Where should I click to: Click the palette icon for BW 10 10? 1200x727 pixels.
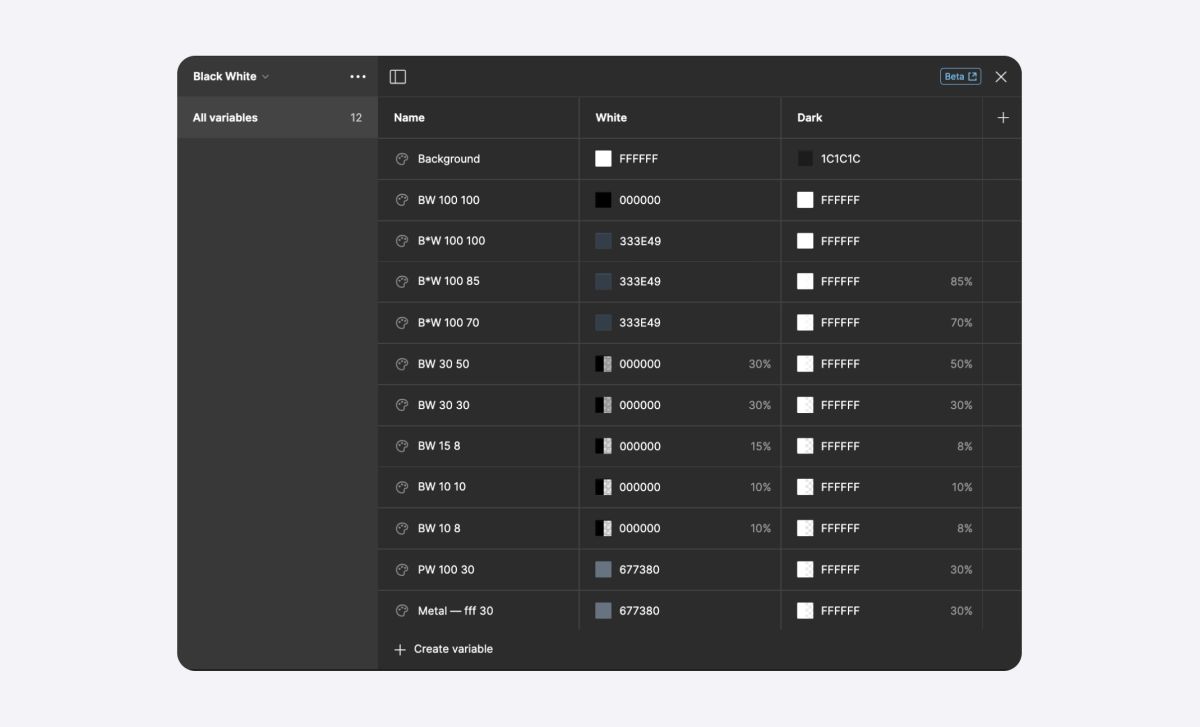coord(402,487)
